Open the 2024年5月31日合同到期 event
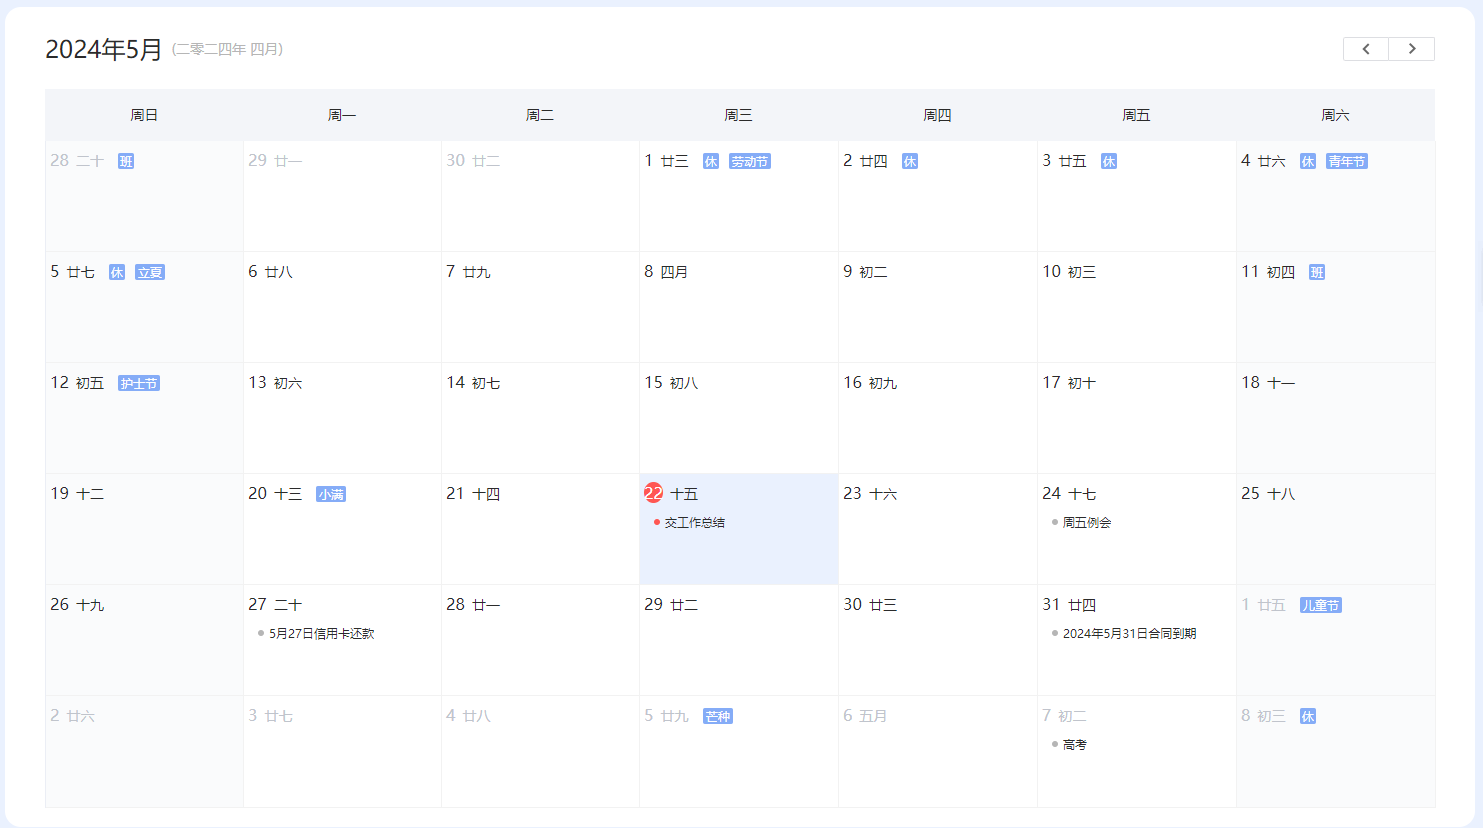Viewport: 1483px width, 828px height. [x=1129, y=634]
